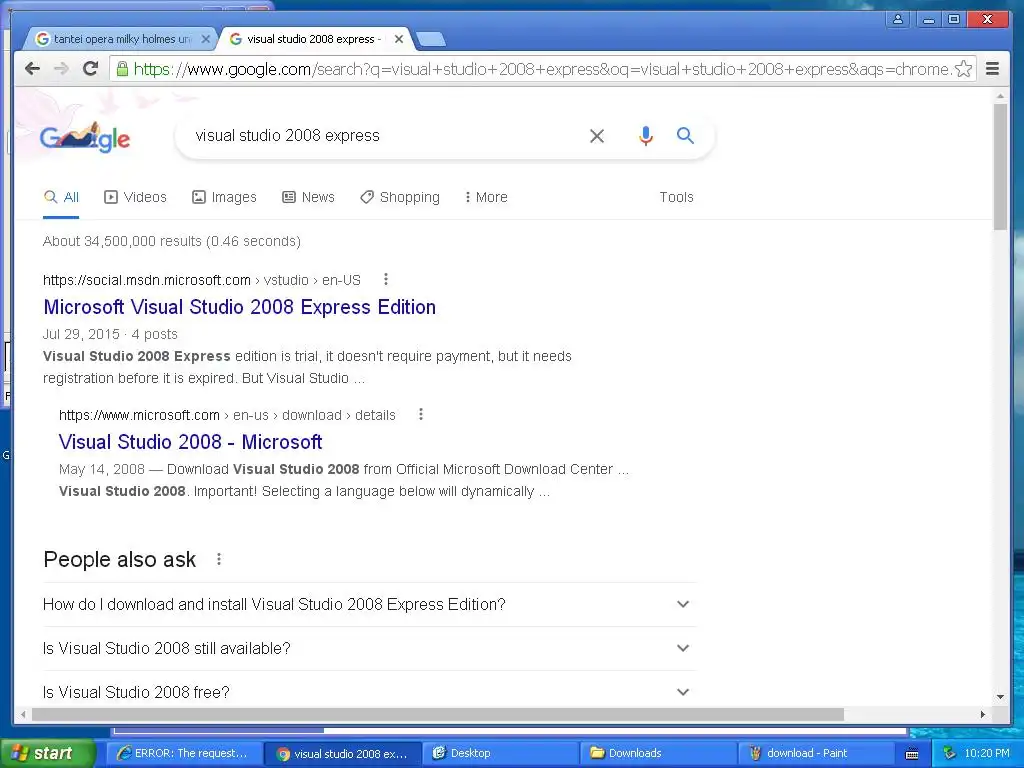
Task: Click the browser address bar URL
Action: pyautogui.click(x=542, y=69)
